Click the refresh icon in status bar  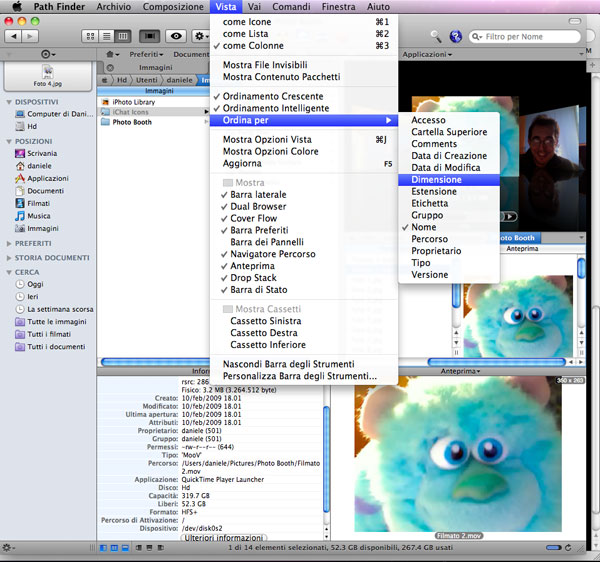[x=568, y=548]
